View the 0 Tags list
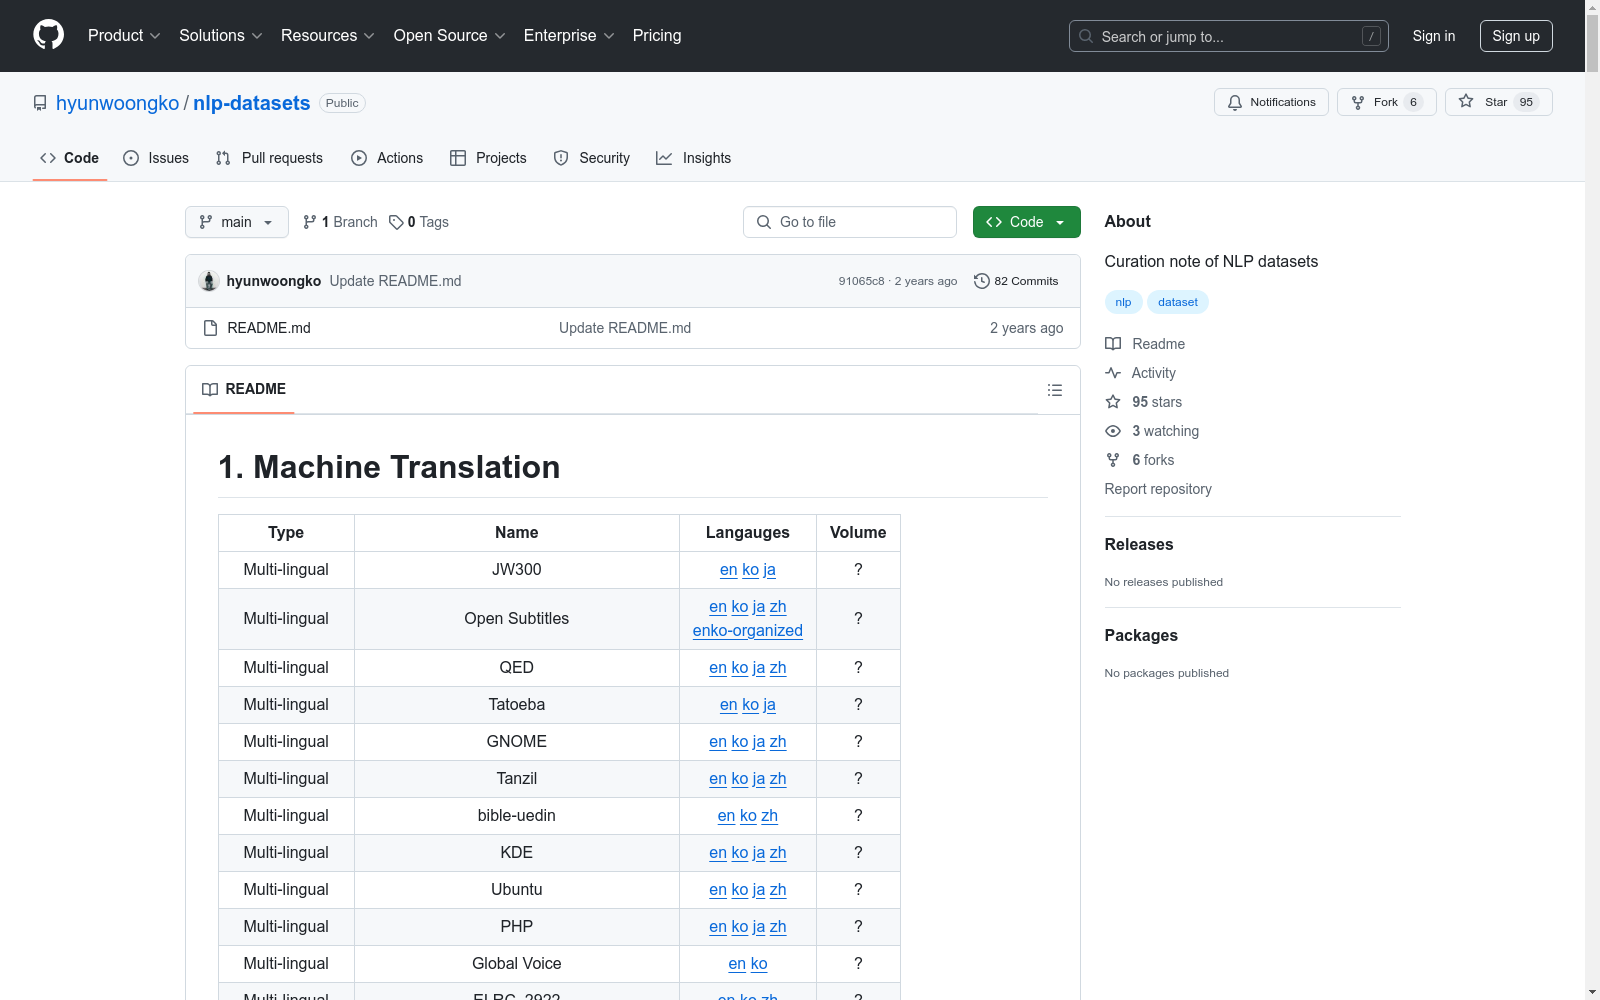The height and width of the screenshot is (1000, 1600). [x=419, y=222]
